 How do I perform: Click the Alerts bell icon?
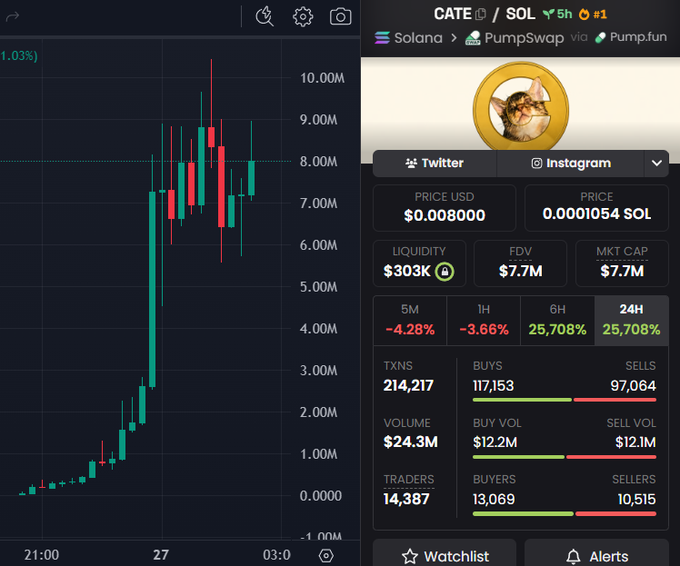tap(573, 556)
